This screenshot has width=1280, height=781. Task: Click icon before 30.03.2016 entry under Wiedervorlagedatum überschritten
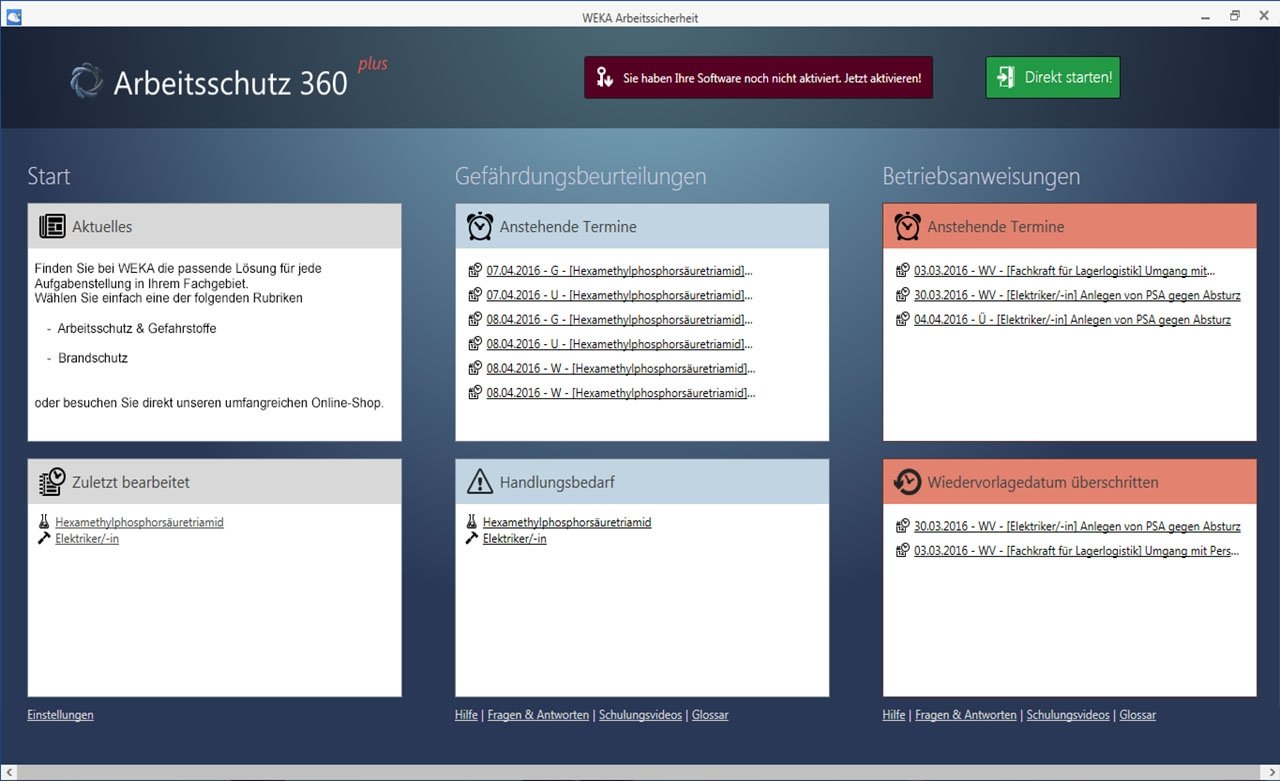(x=902, y=526)
